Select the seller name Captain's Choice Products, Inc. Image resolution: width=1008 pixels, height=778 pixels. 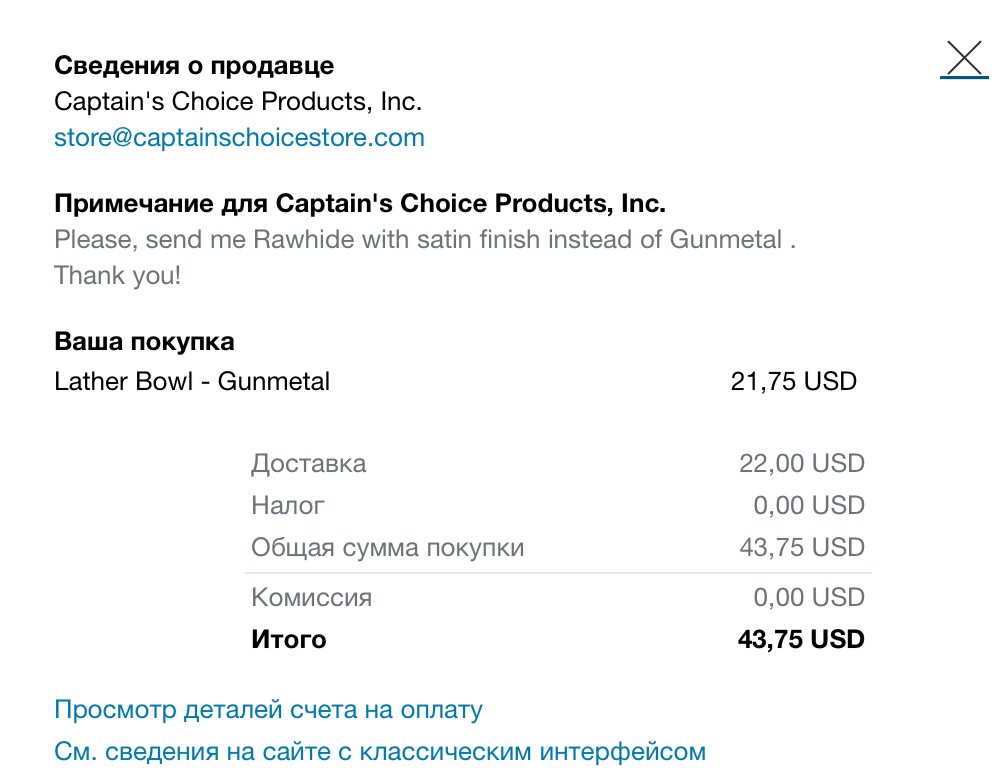coord(238,102)
